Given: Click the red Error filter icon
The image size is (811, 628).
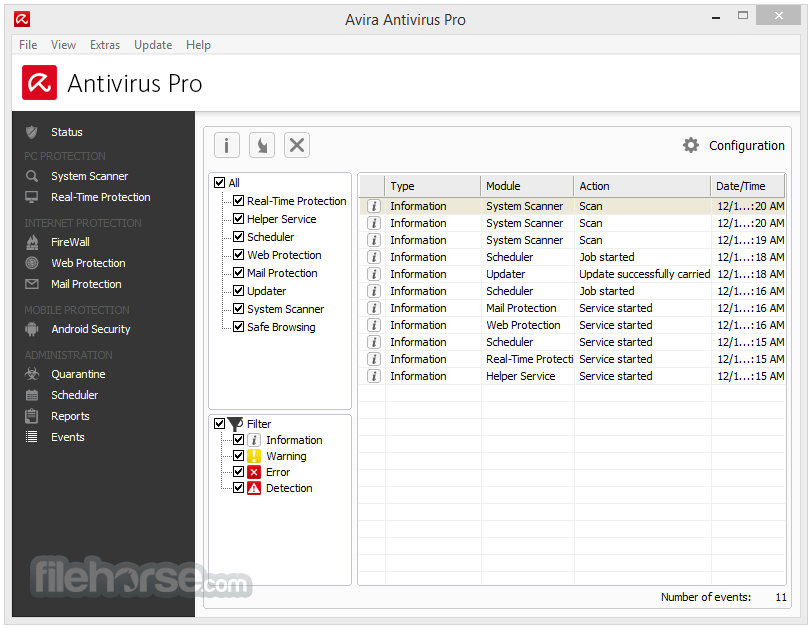Looking at the screenshot, I should click(254, 472).
